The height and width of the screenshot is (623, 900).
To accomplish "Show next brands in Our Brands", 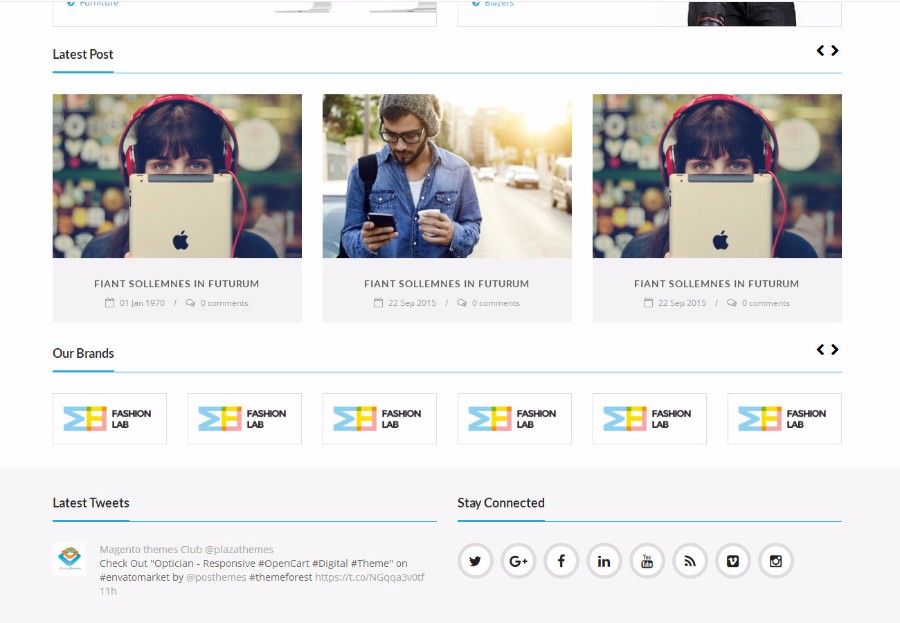I will click(x=835, y=350).
